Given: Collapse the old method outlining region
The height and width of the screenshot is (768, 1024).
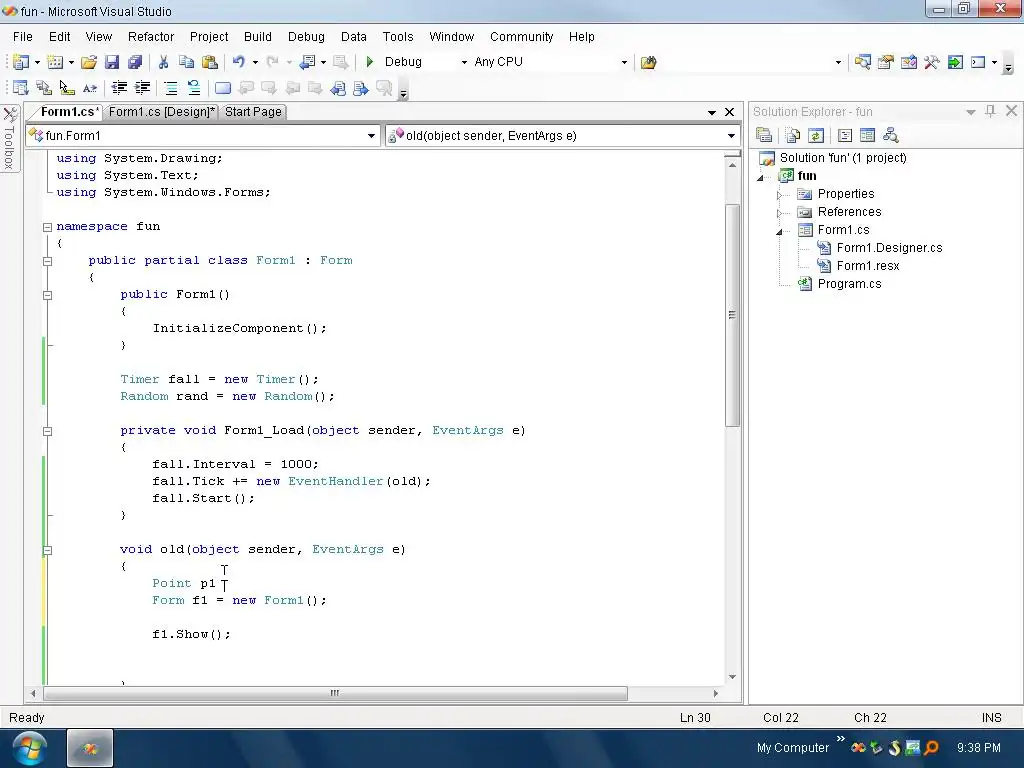Looking at the screenshot, I should pos(47,551).
